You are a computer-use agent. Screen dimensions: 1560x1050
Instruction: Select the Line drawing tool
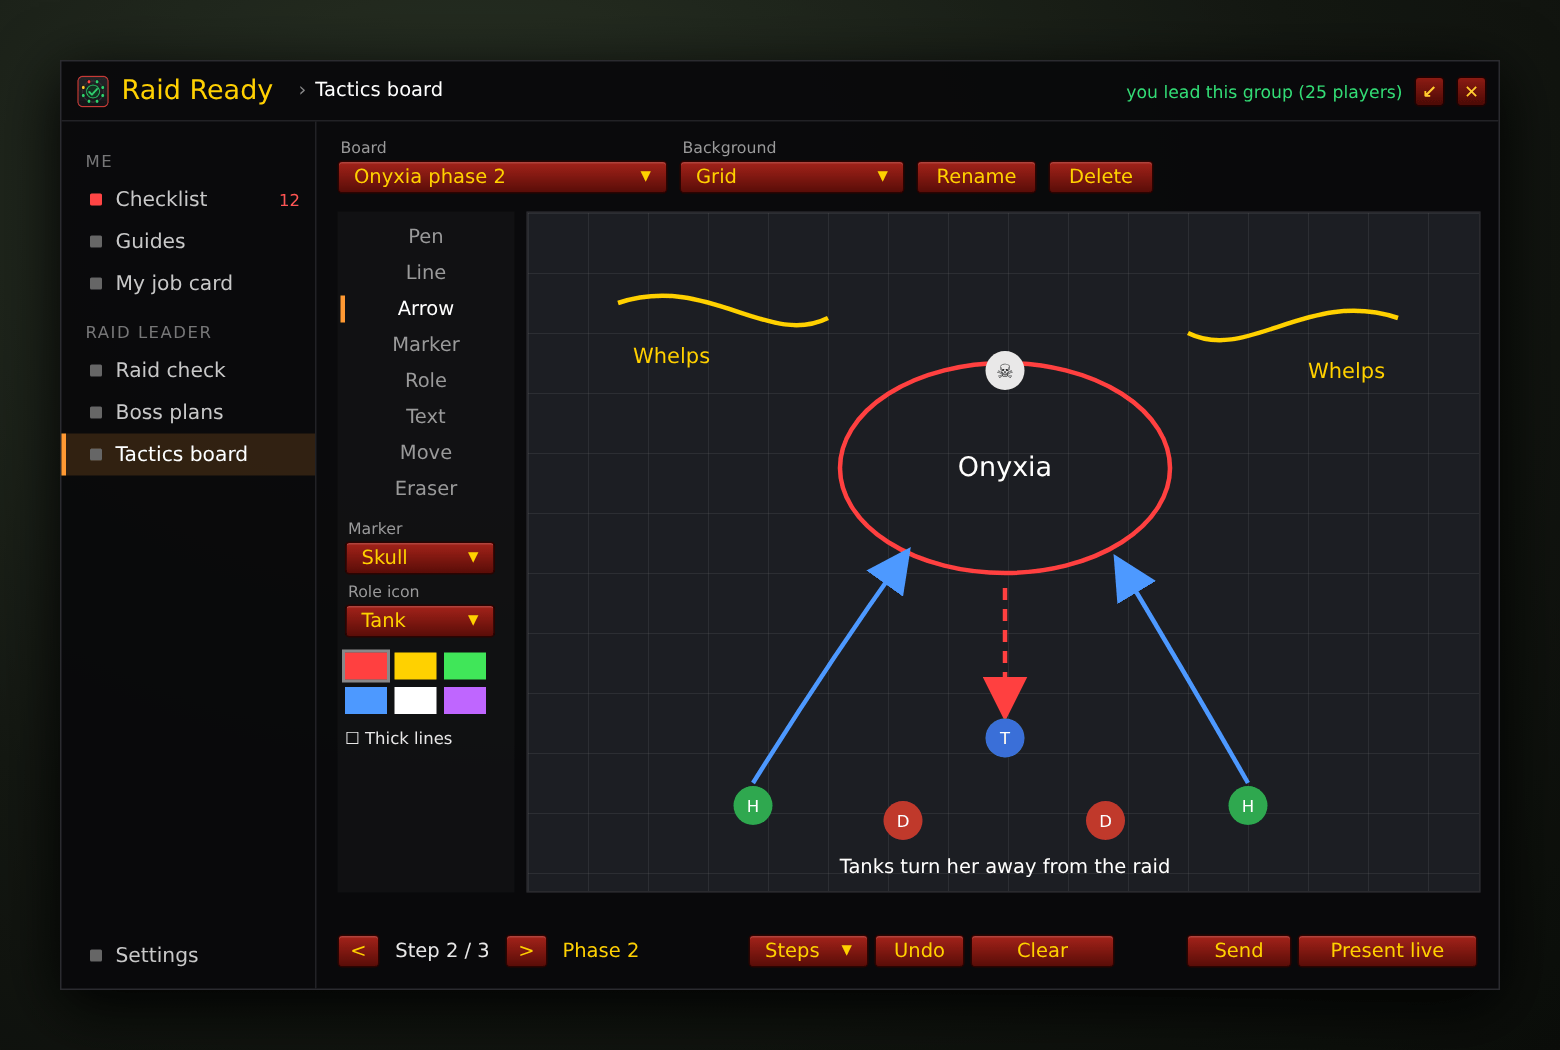(426, 272)
